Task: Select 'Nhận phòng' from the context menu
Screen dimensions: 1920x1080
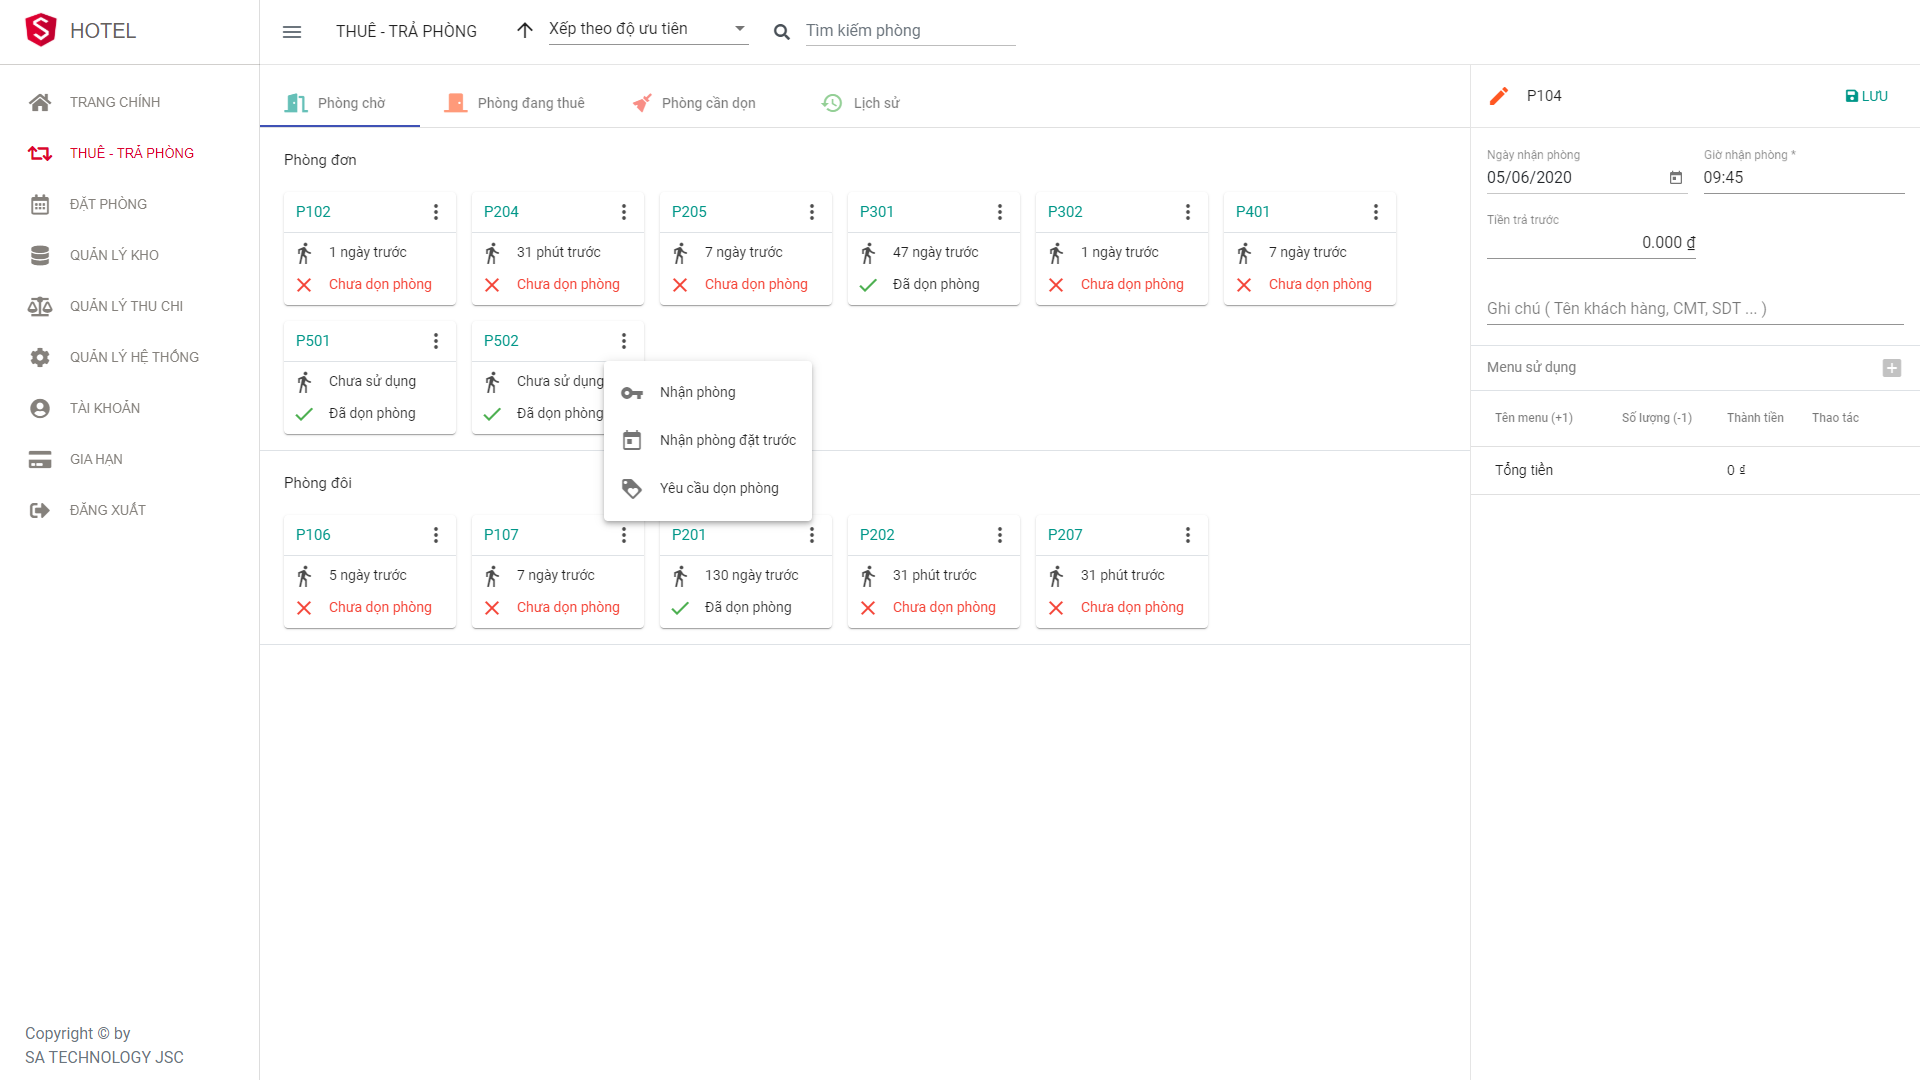Action: 698,392
